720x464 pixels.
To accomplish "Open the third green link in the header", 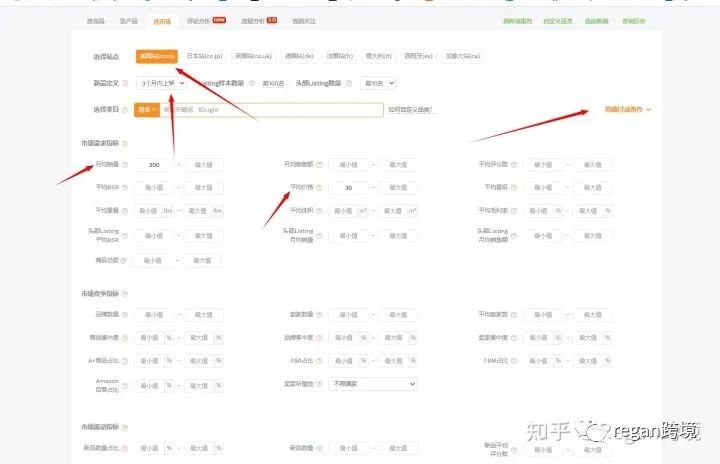I will pyautogui.click(x=596, y=21).
